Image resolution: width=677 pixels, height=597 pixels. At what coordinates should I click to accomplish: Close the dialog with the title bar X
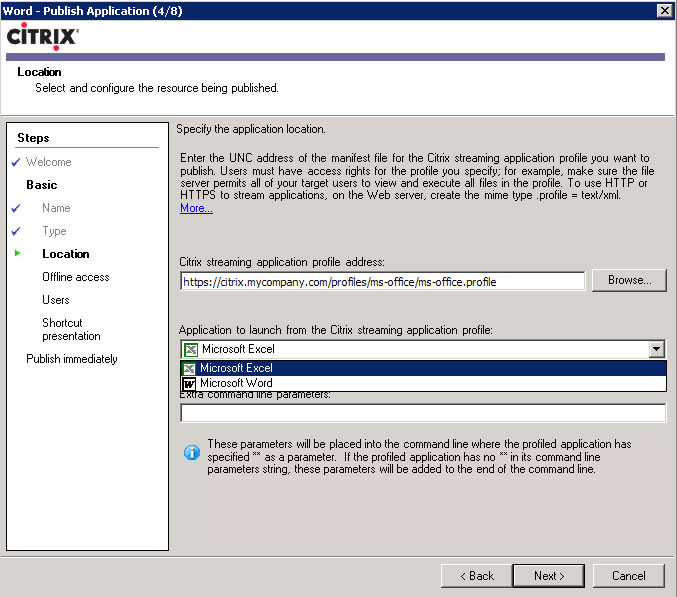tap(664, 10)
